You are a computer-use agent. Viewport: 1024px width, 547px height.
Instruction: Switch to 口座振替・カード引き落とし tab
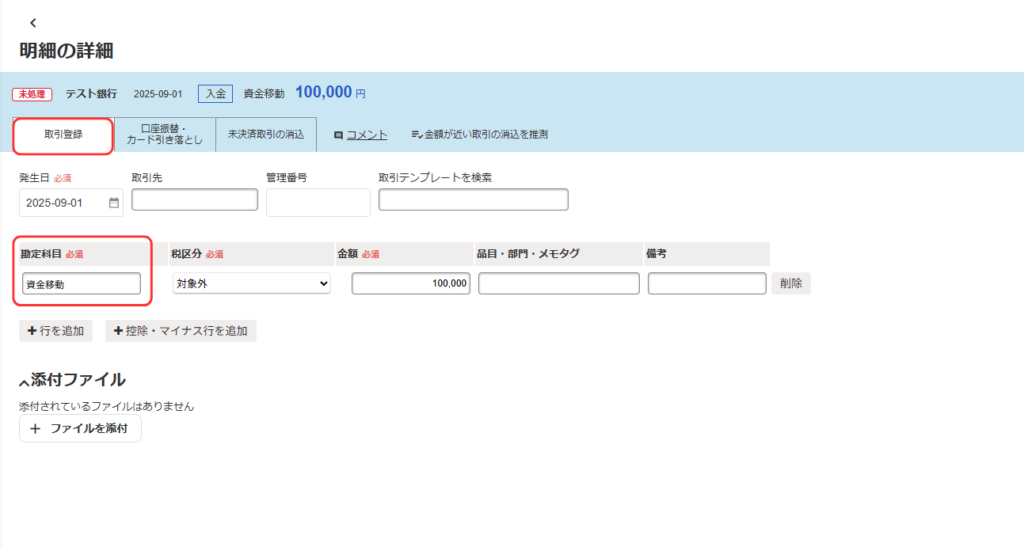tap(165, 134)
